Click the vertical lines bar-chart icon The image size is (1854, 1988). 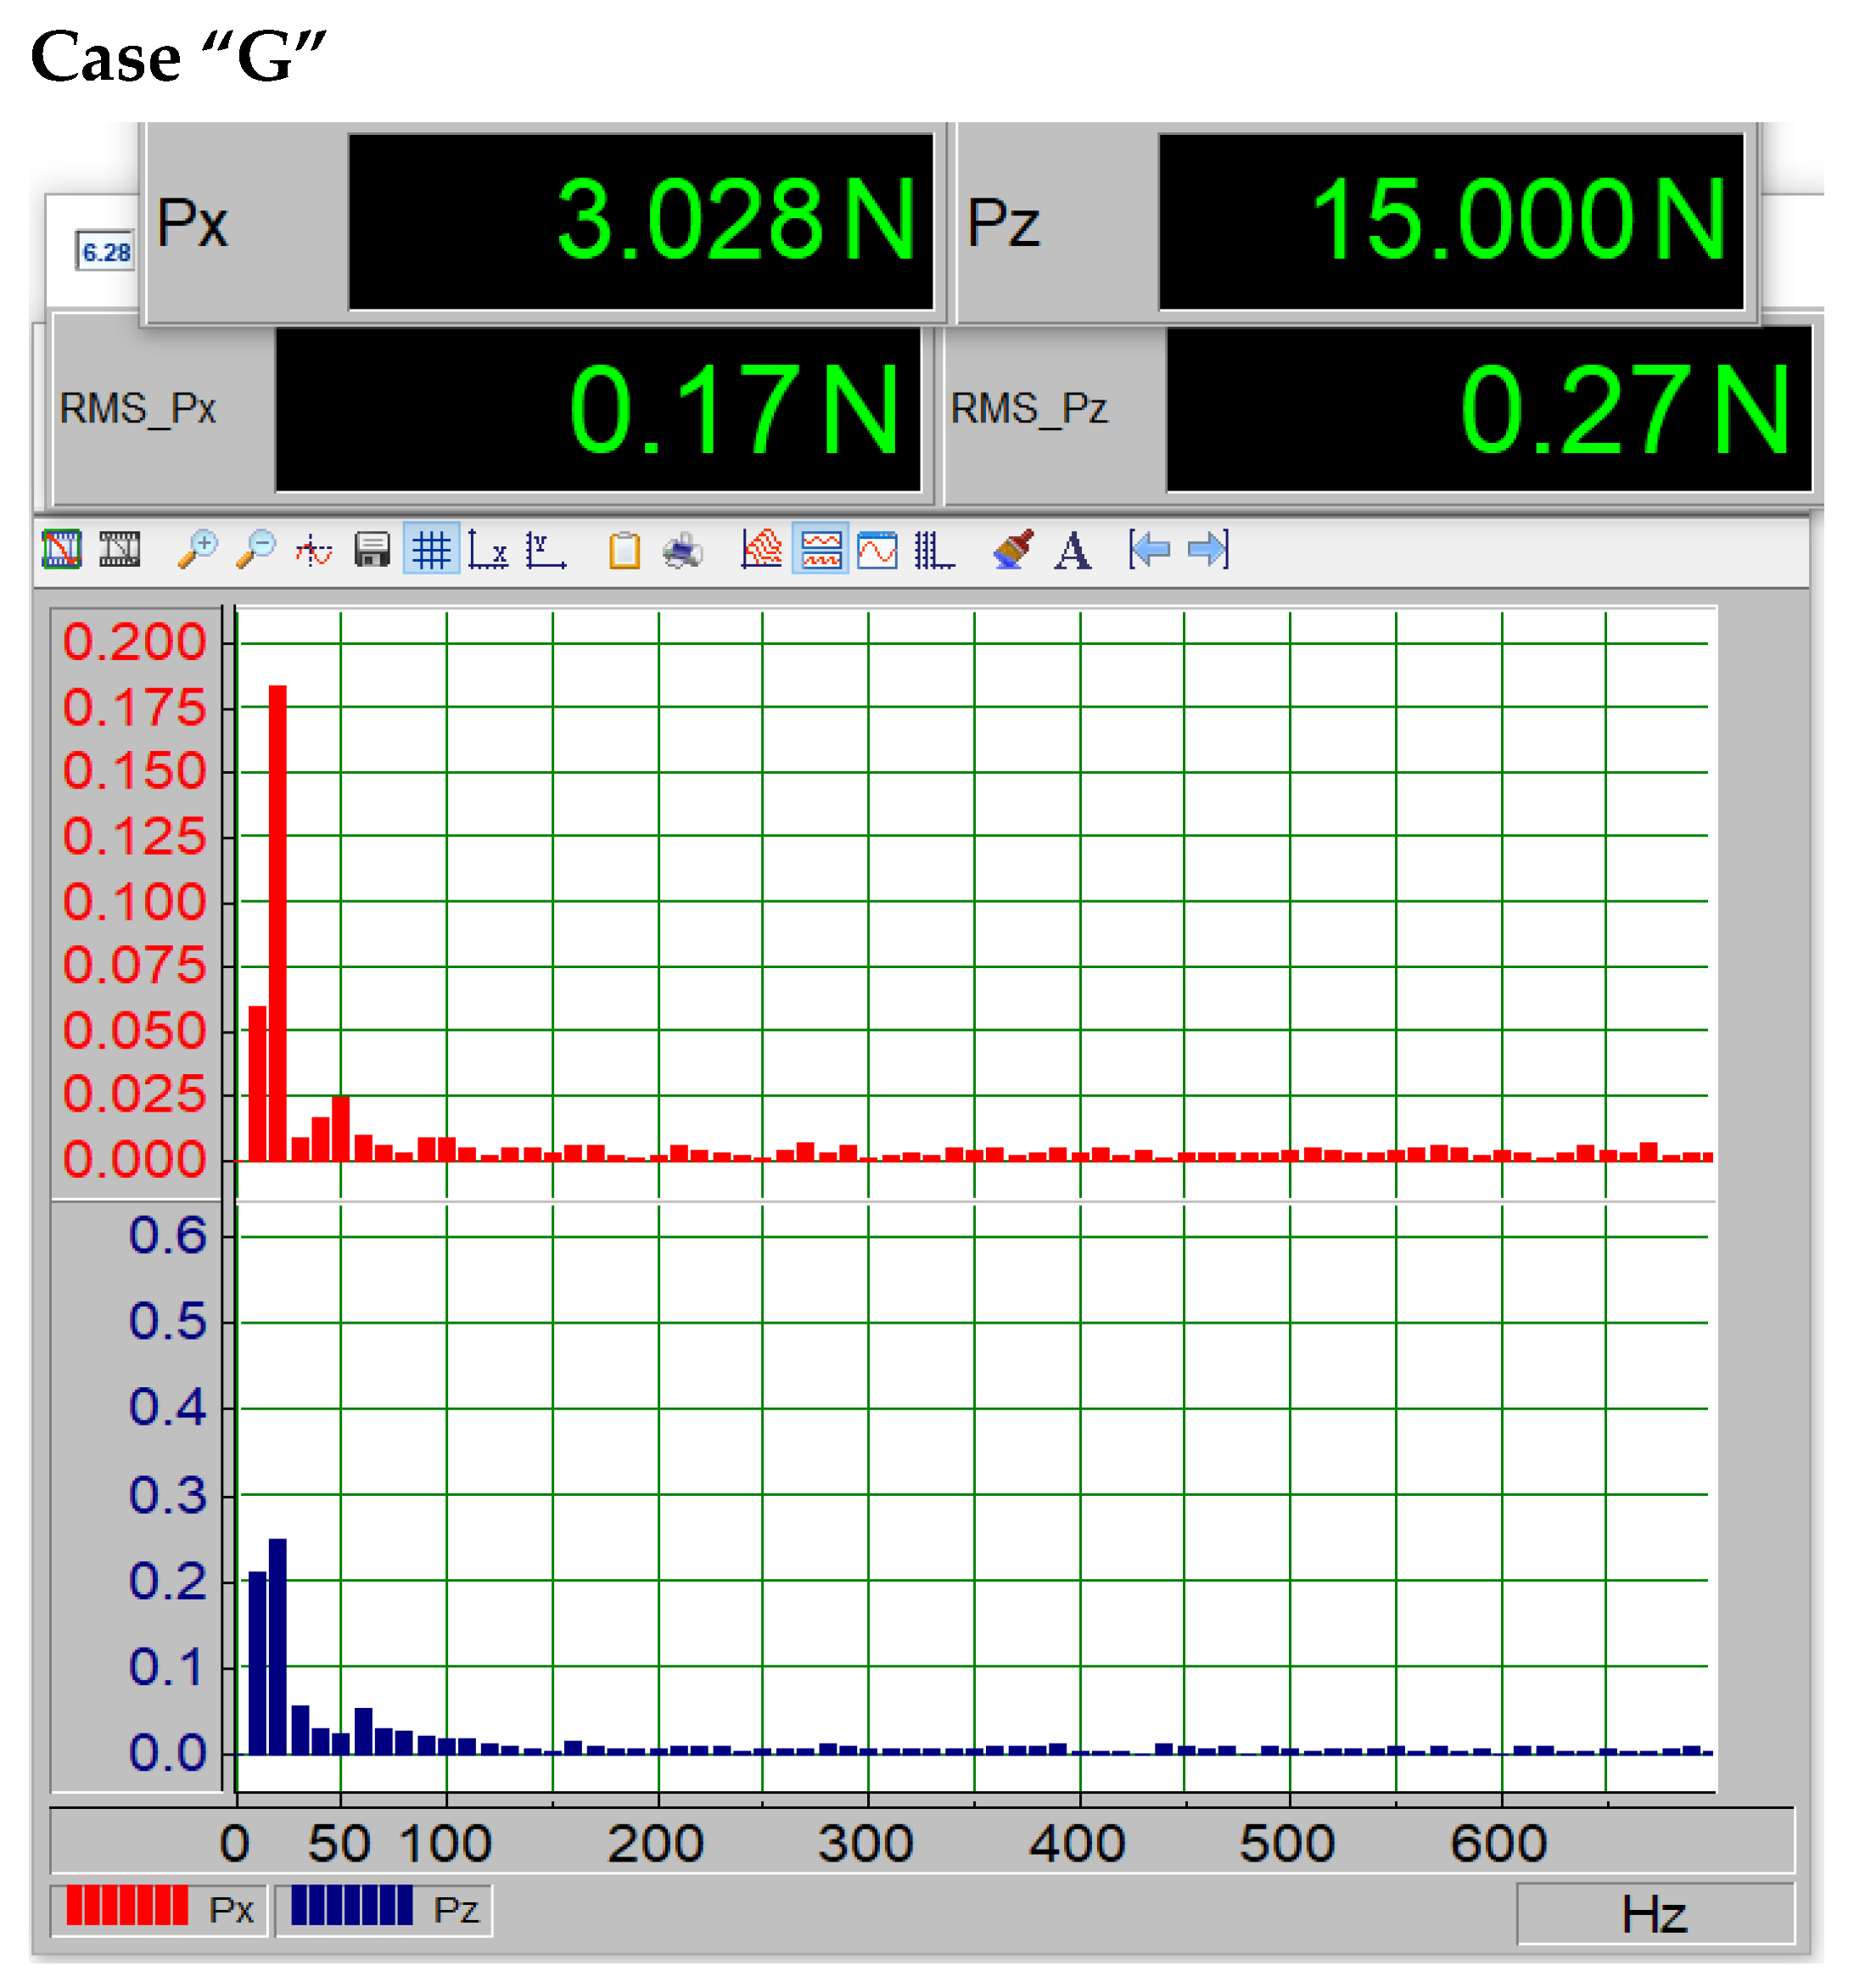(934, 549)
